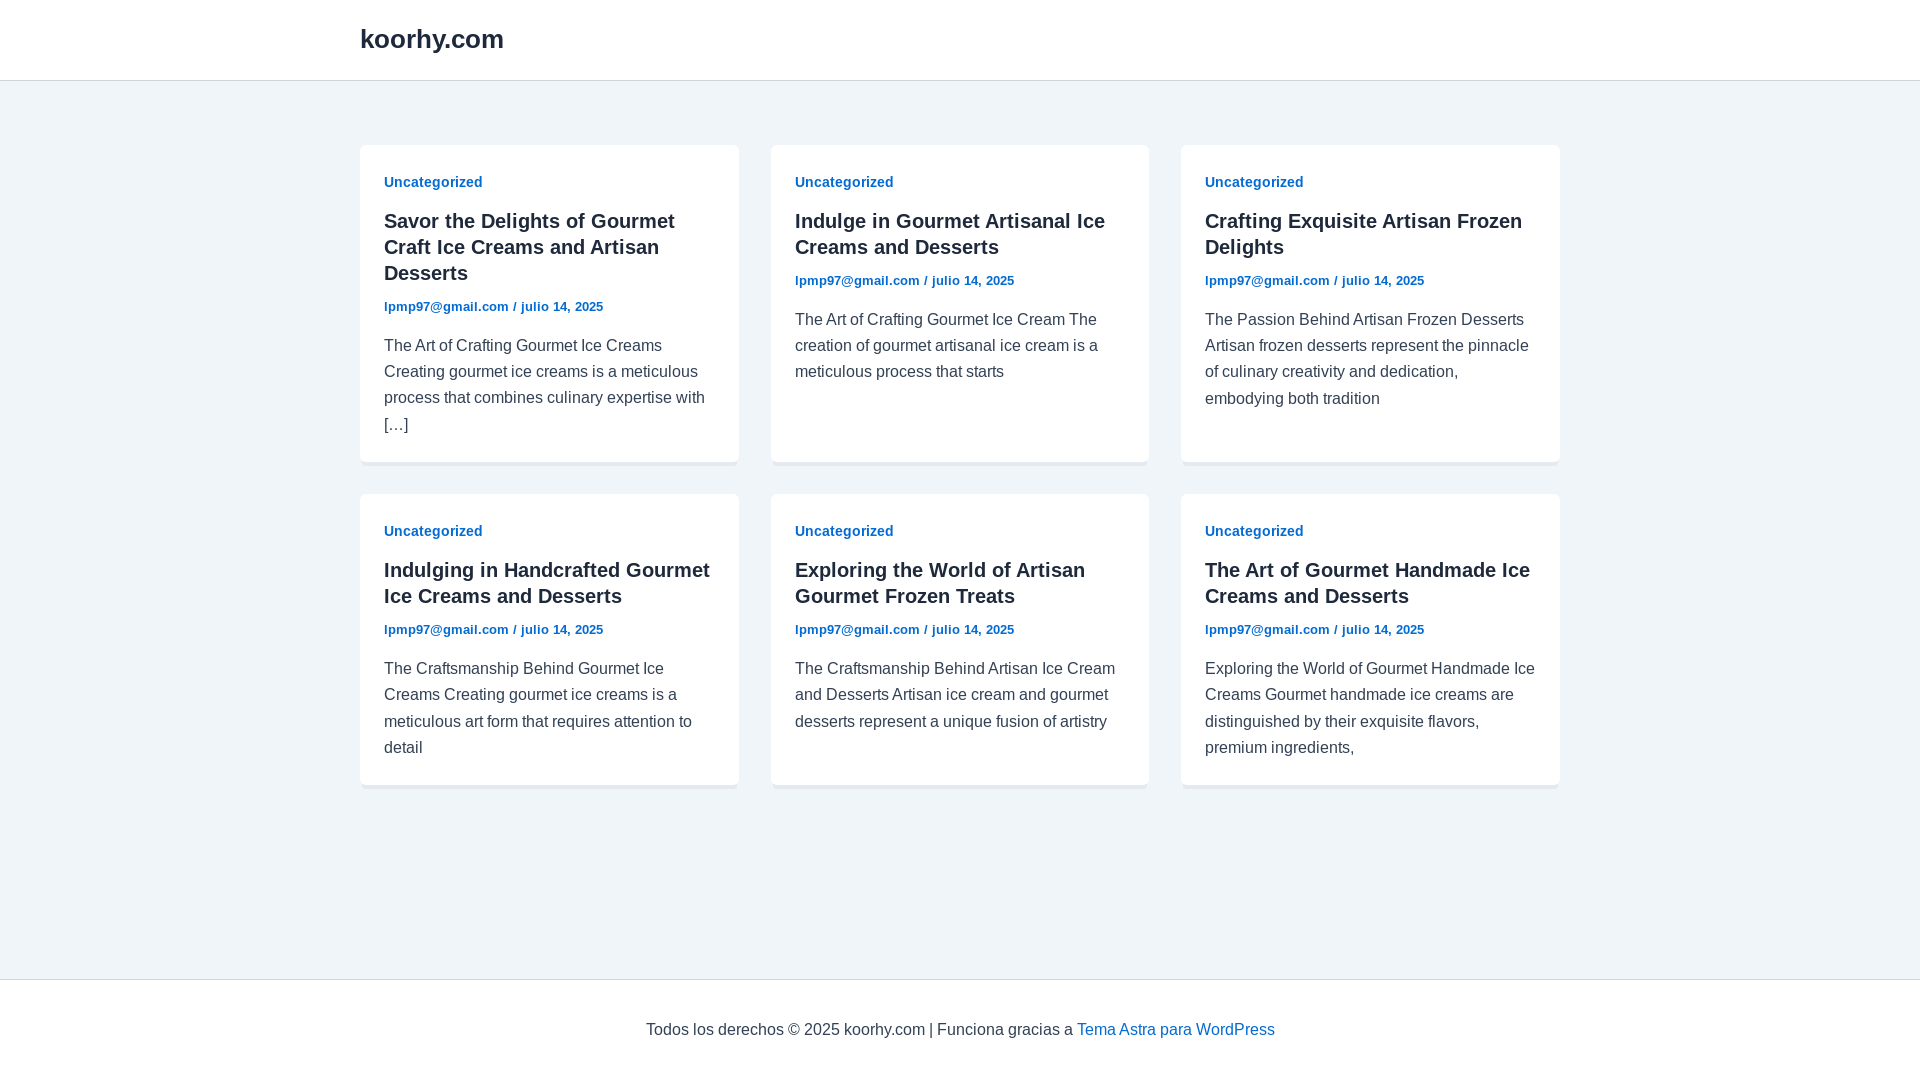1920x1080 pixels.
Task: Open 'Savor the Delights of Gourmet Craft' post
Action: point(529,247)
